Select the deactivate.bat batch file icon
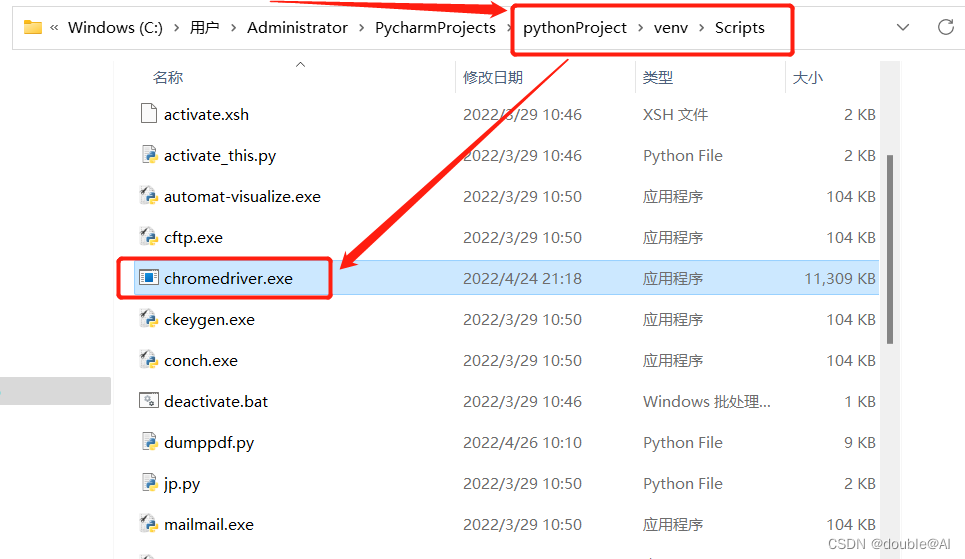965x559 pixels. 149,401
